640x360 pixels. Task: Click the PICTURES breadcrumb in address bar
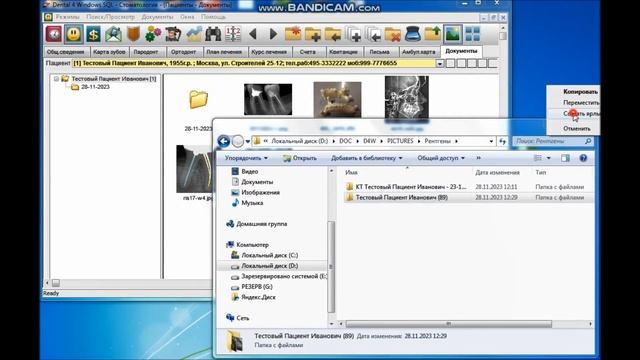click(x=400, y=141)
